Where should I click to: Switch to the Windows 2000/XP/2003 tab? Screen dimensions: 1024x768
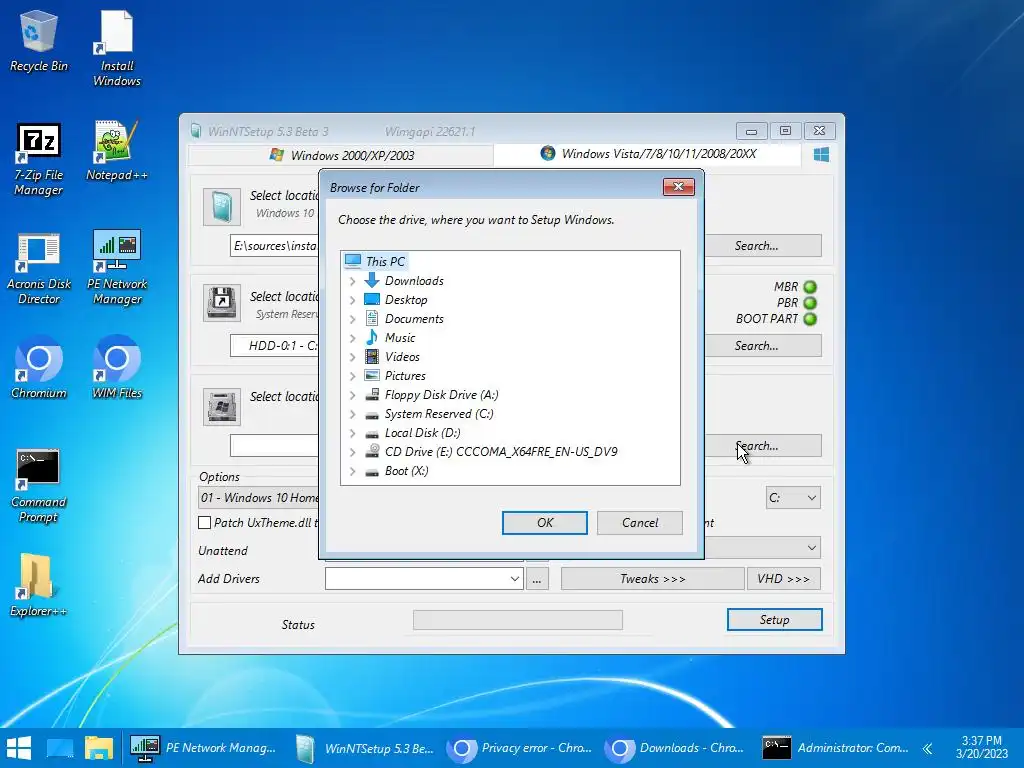coord(342,155)
